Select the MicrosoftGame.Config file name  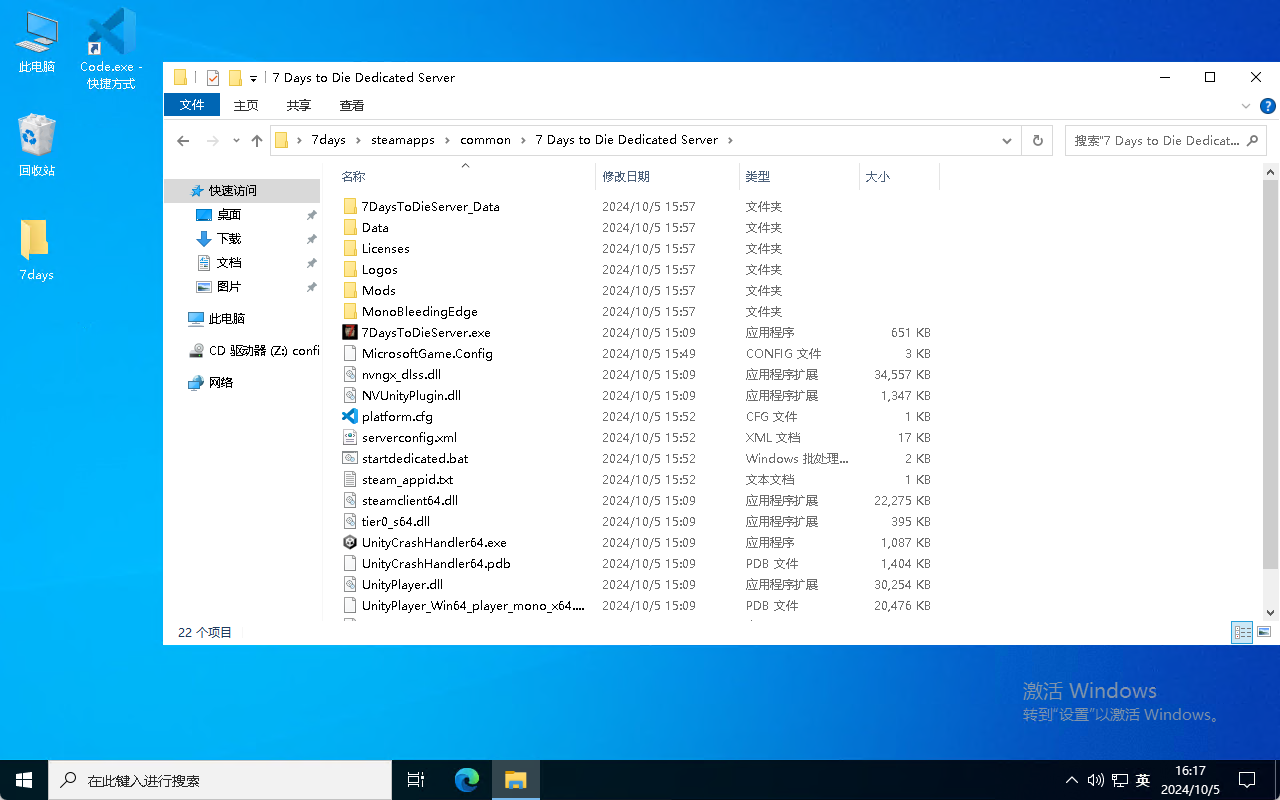click(427, 353)
